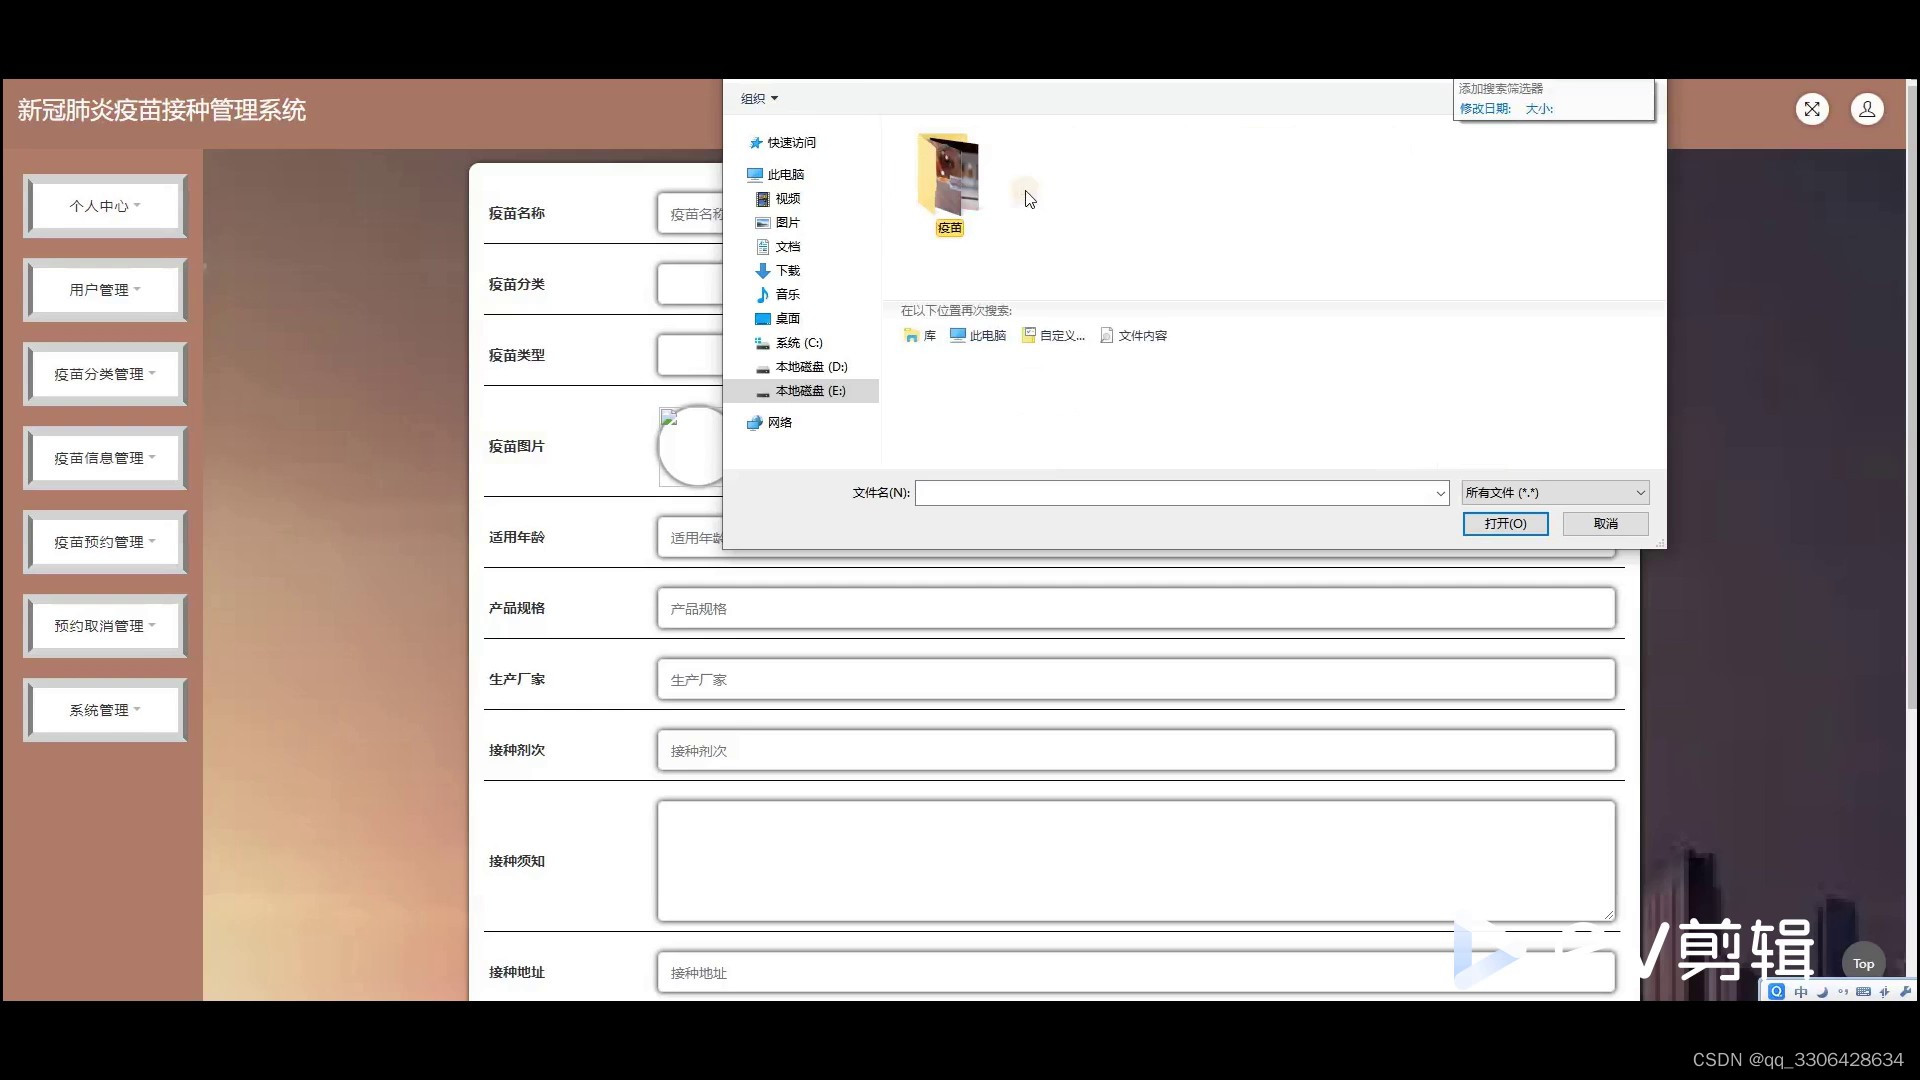Open 图片 folder in sidebar
Screen dimensions: 1920x1080
click(x=786, y=222)
